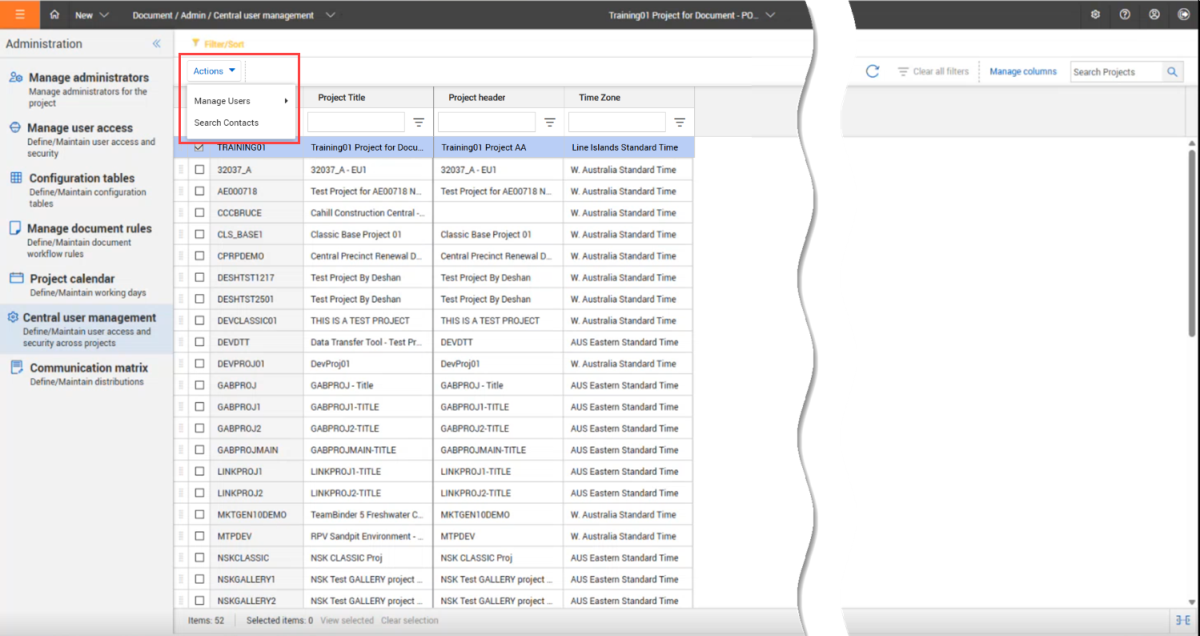The height and width of the screenshot is (636, 1200).
Task: Choose Manage Users from Actions menu
Action: [x=223, y=101]
